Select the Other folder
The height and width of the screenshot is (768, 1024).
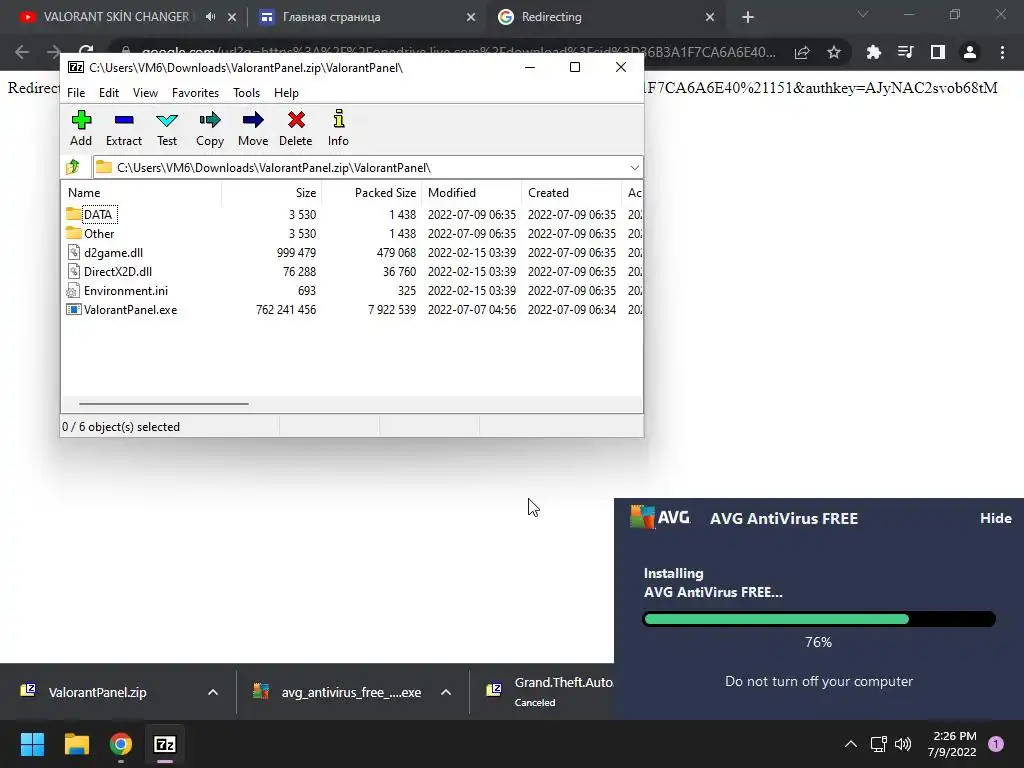click(x=90, y=233)
